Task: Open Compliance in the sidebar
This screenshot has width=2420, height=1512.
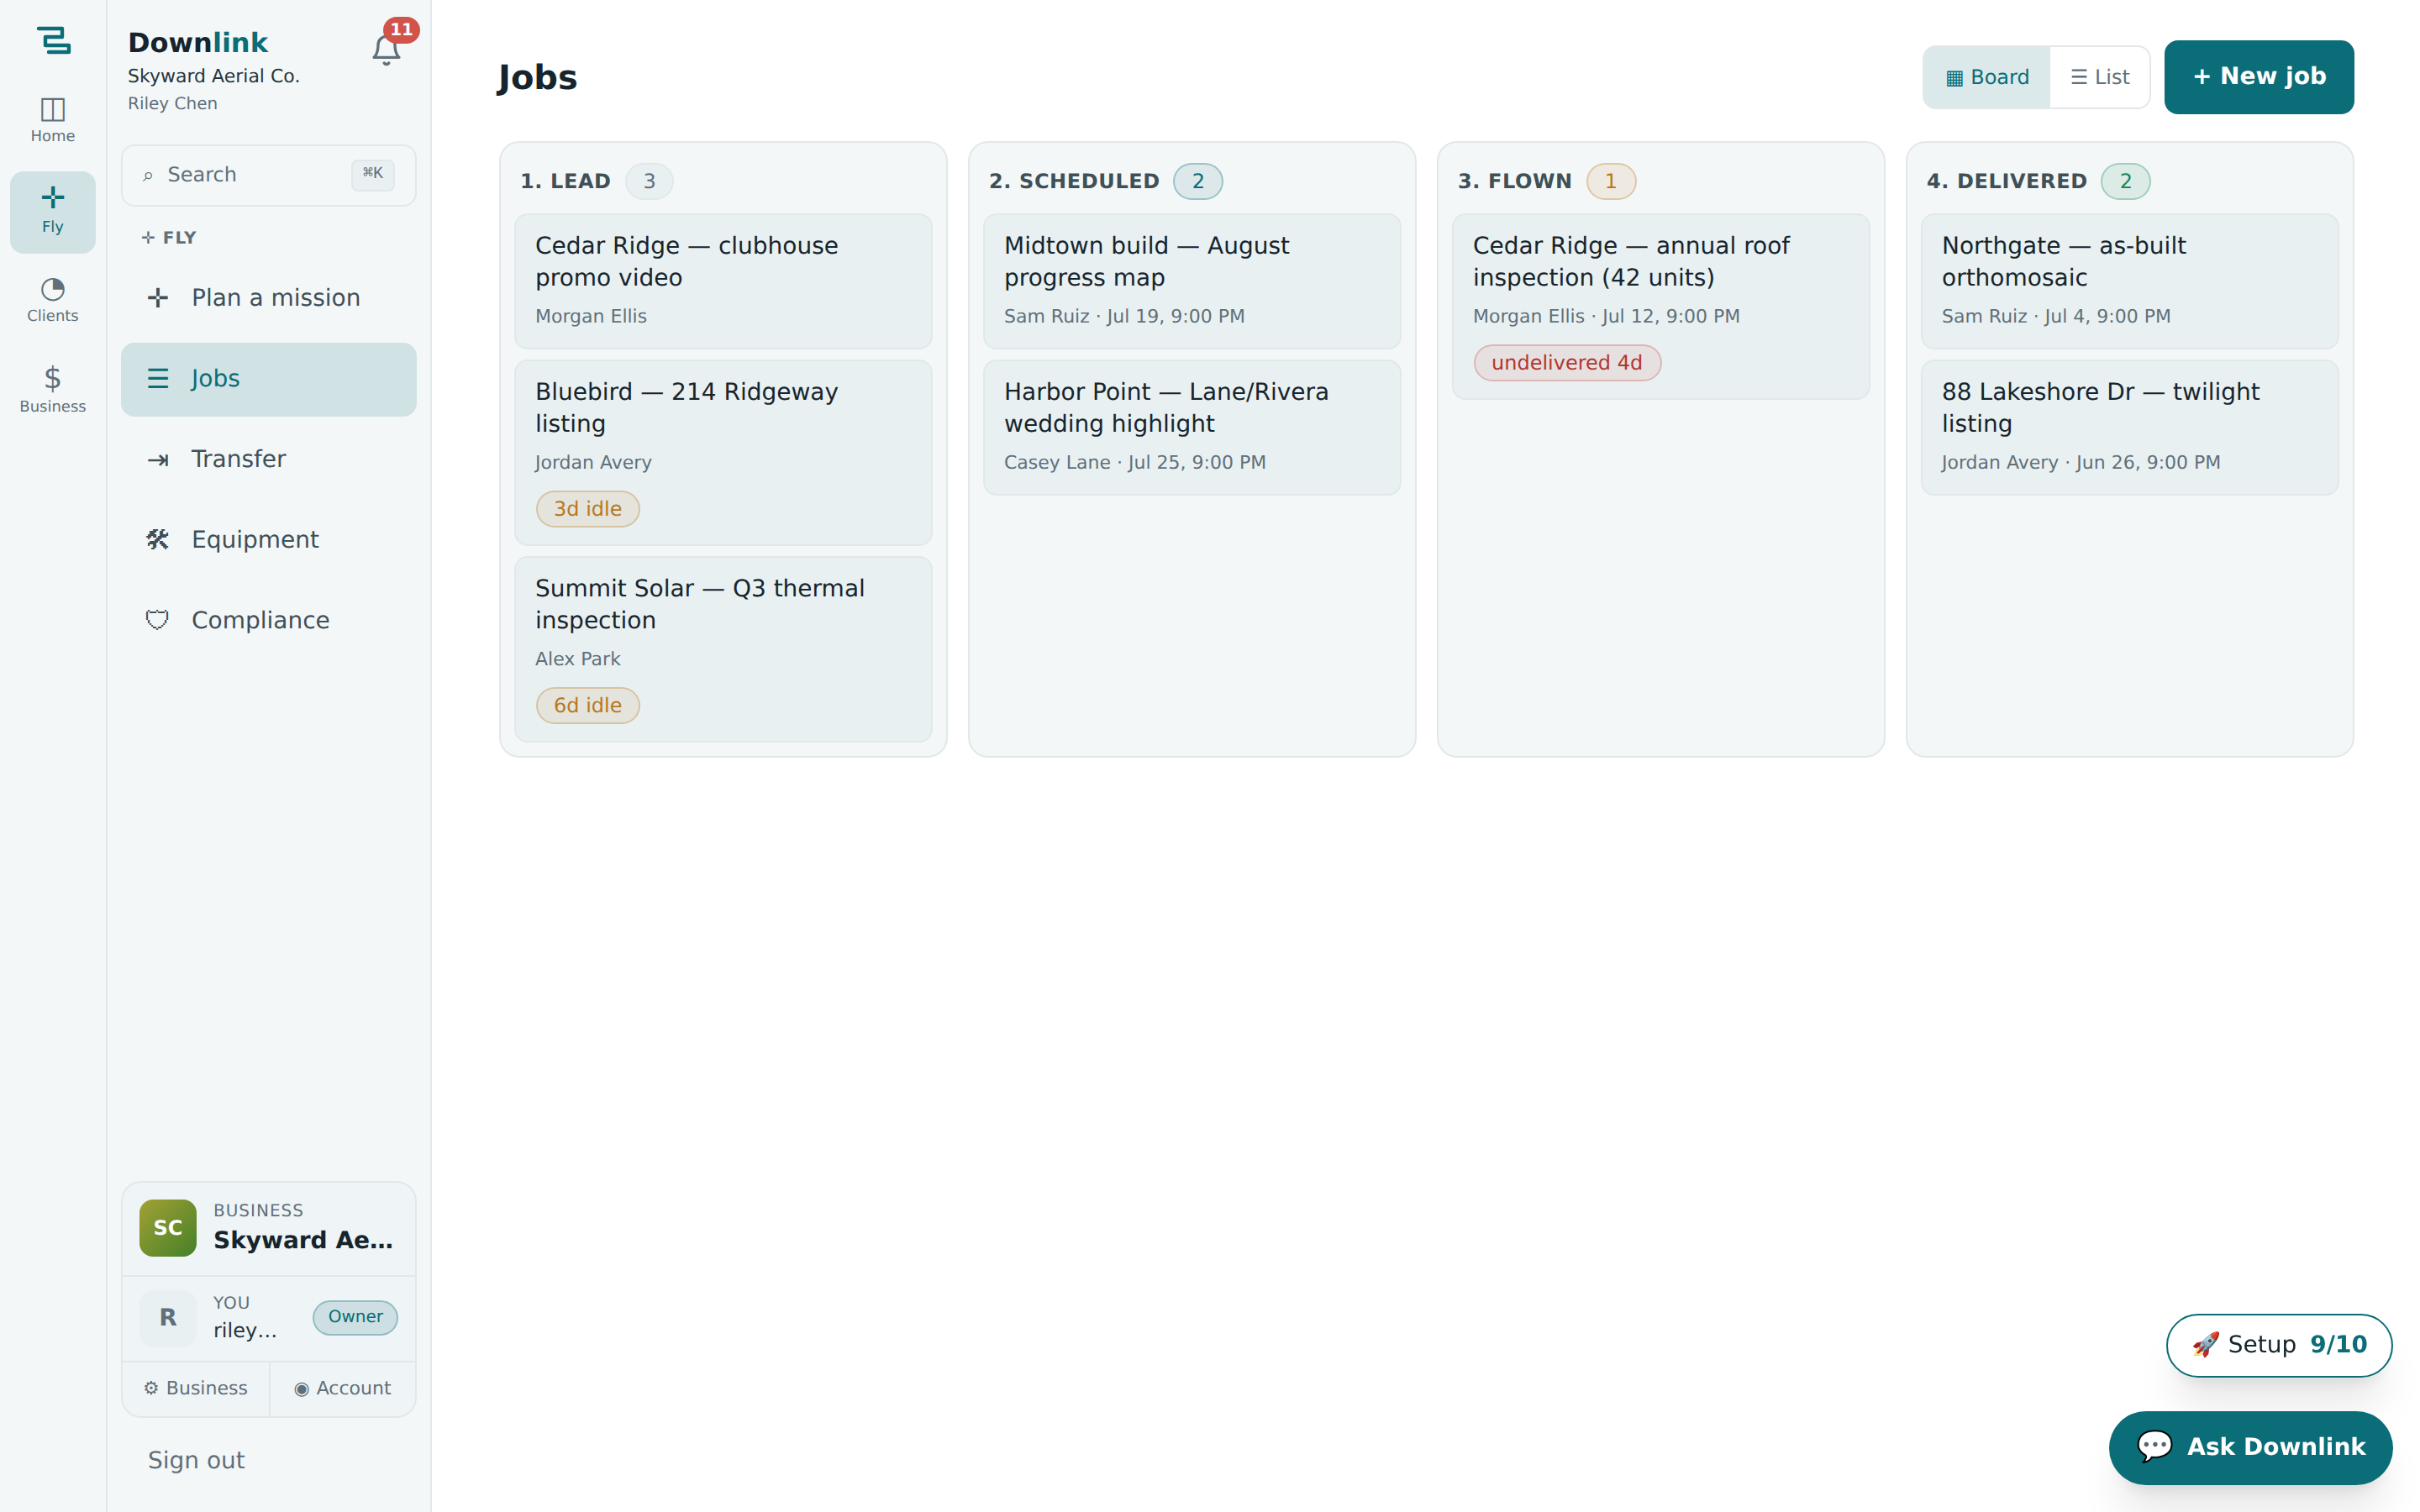Action: pos(269,621)
